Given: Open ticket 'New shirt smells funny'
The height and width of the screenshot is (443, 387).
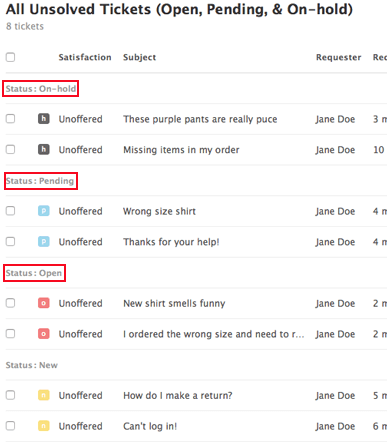Looking at the screenshot, I should tap(174, 303).
